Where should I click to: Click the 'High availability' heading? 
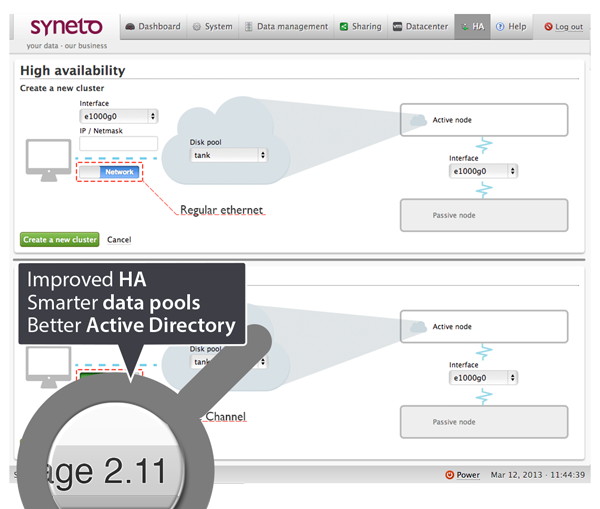pyautogui.click(x=73, y=70)
